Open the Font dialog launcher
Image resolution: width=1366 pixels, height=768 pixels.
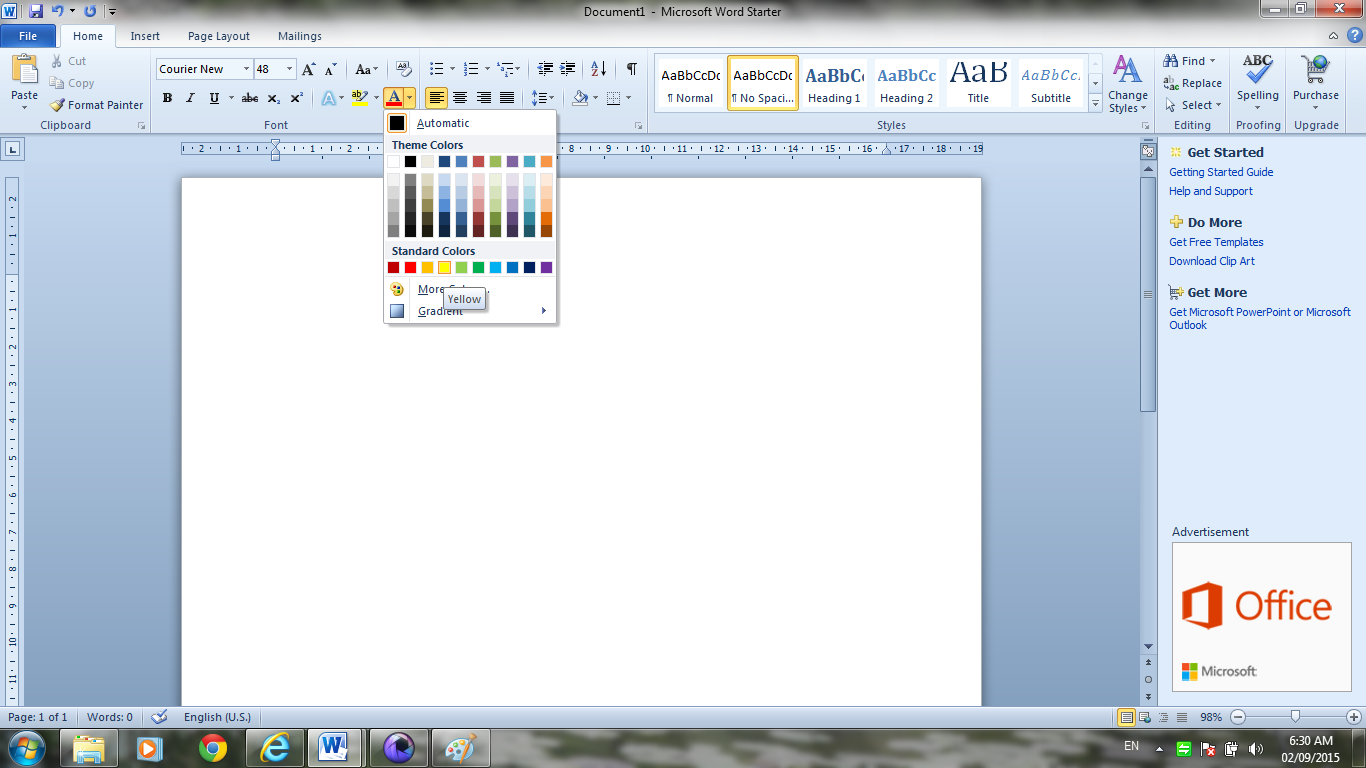coord(638,126)
